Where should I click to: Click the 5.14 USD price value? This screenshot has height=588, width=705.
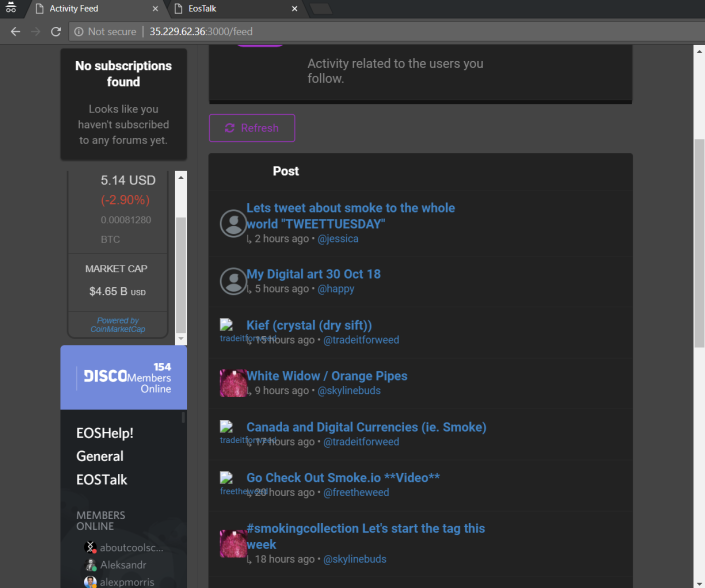click(x=128, y=180)
